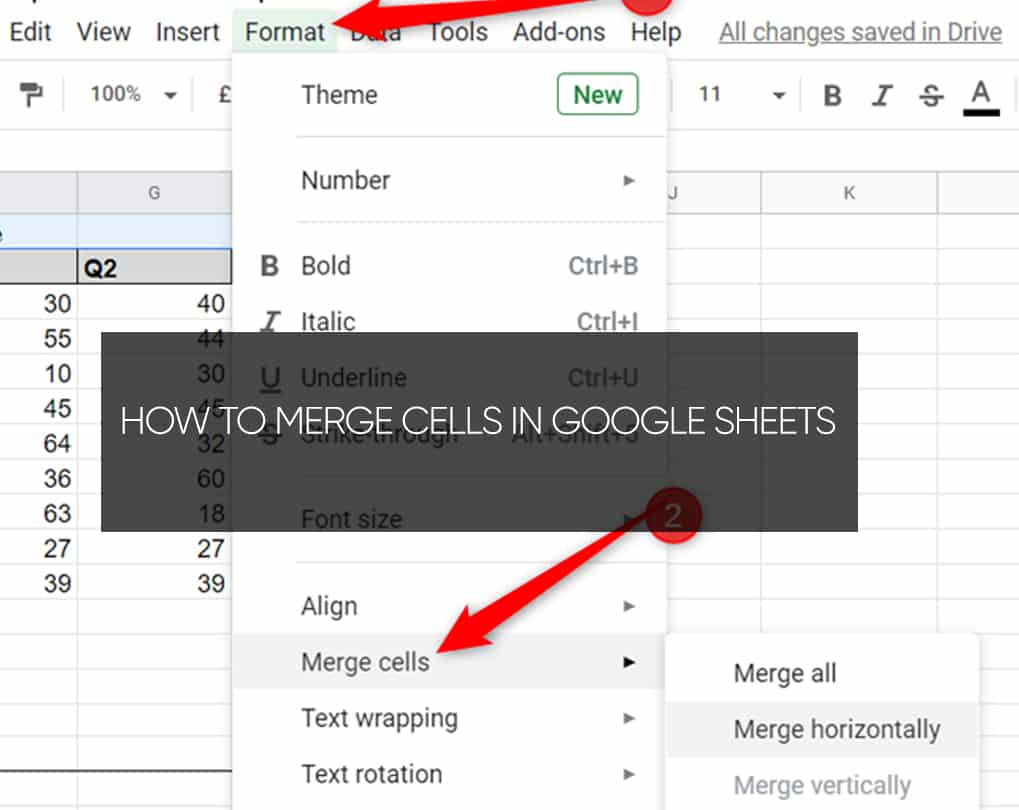Select cell containing 40 under Q2
The image size is (1019, 810).
point(154,304)
